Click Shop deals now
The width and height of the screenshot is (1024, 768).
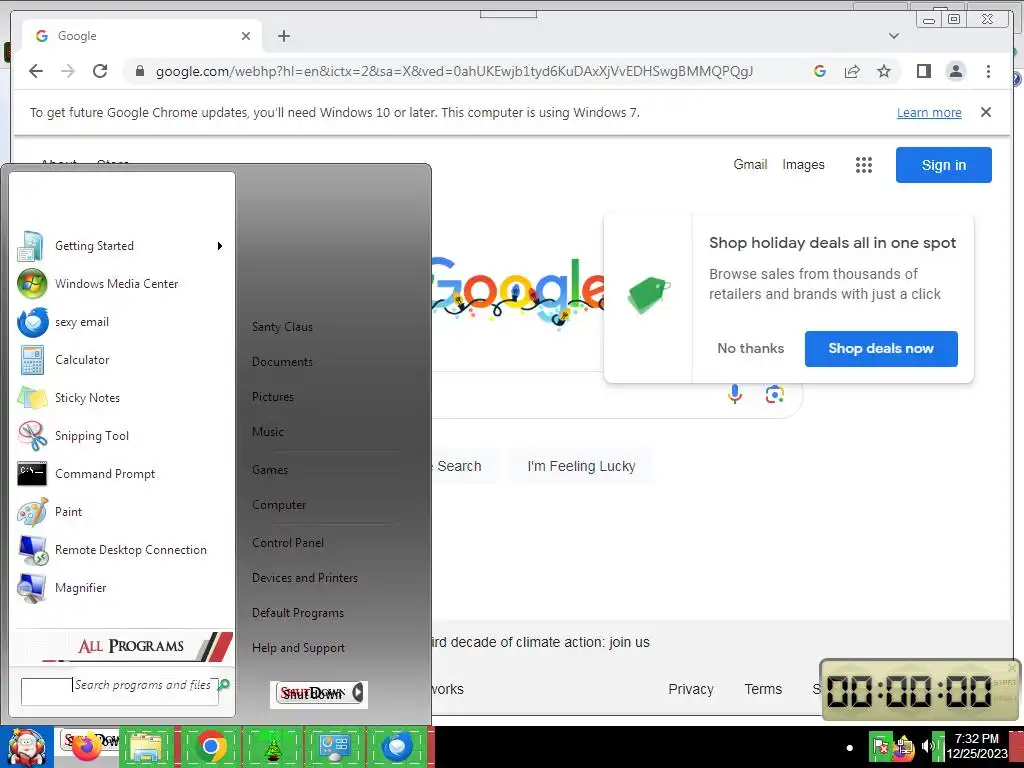point(881,349)
